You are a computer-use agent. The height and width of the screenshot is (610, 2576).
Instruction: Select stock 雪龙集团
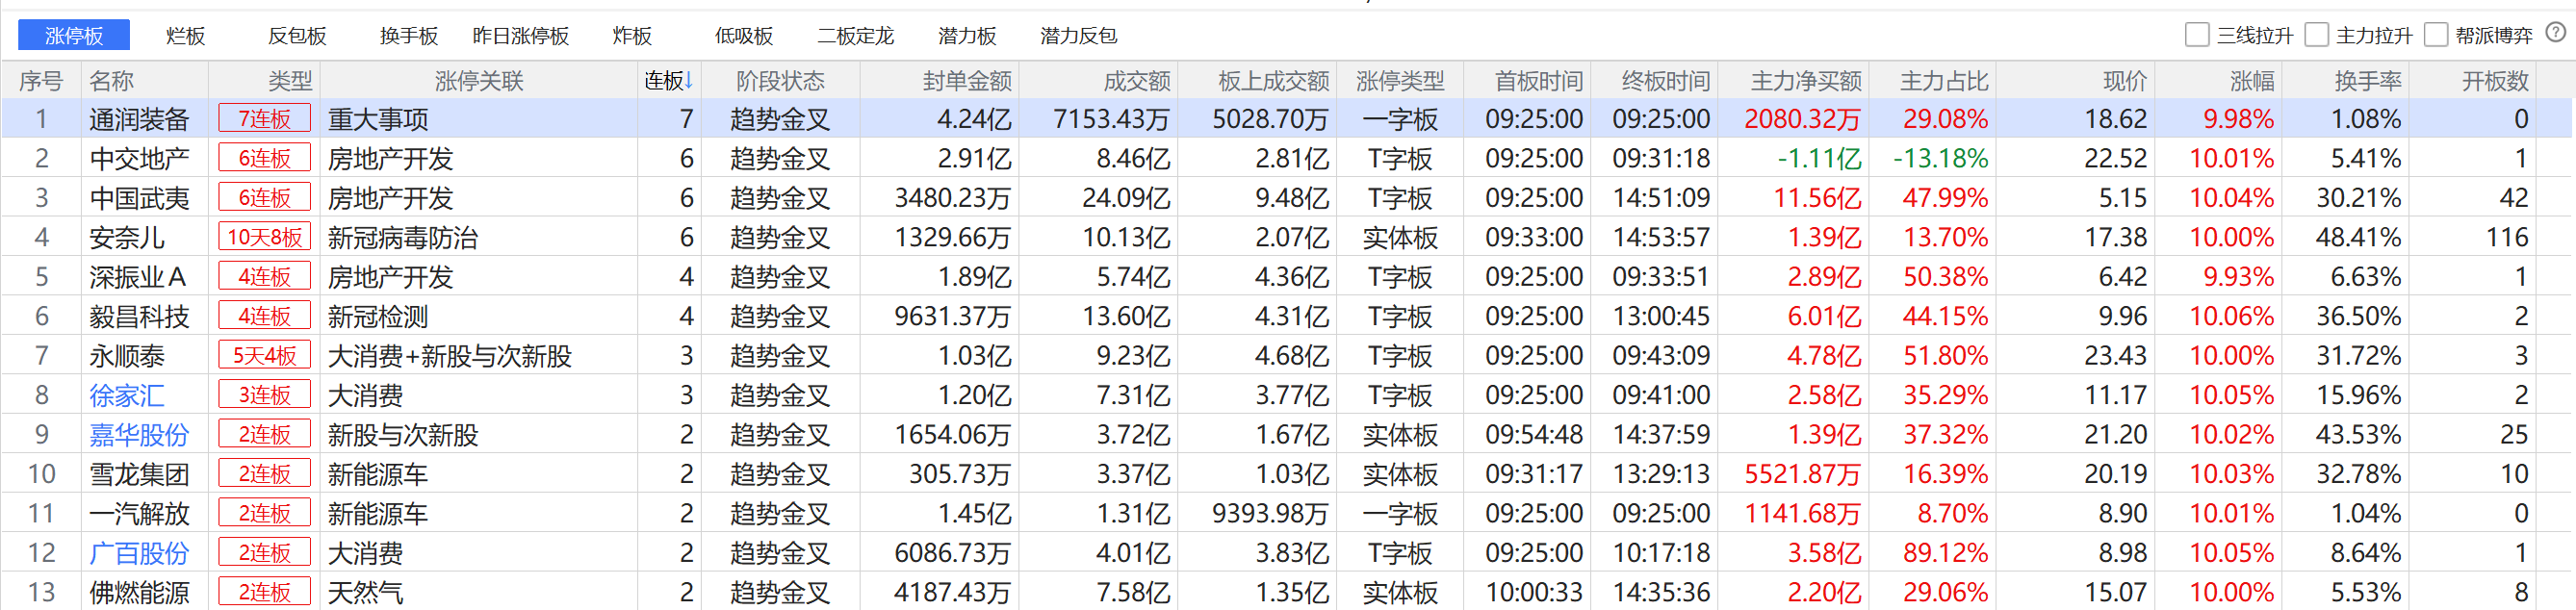click(139, 474)
